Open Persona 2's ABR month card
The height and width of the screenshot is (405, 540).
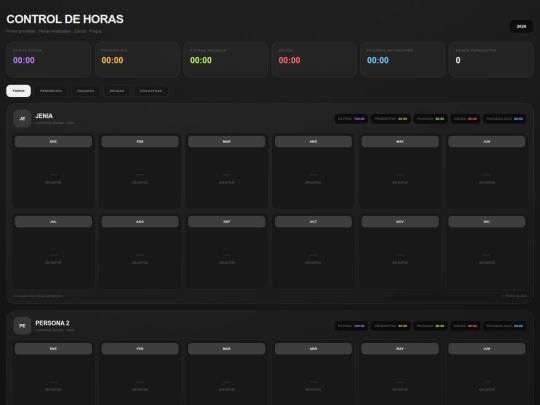click(313, 373)
